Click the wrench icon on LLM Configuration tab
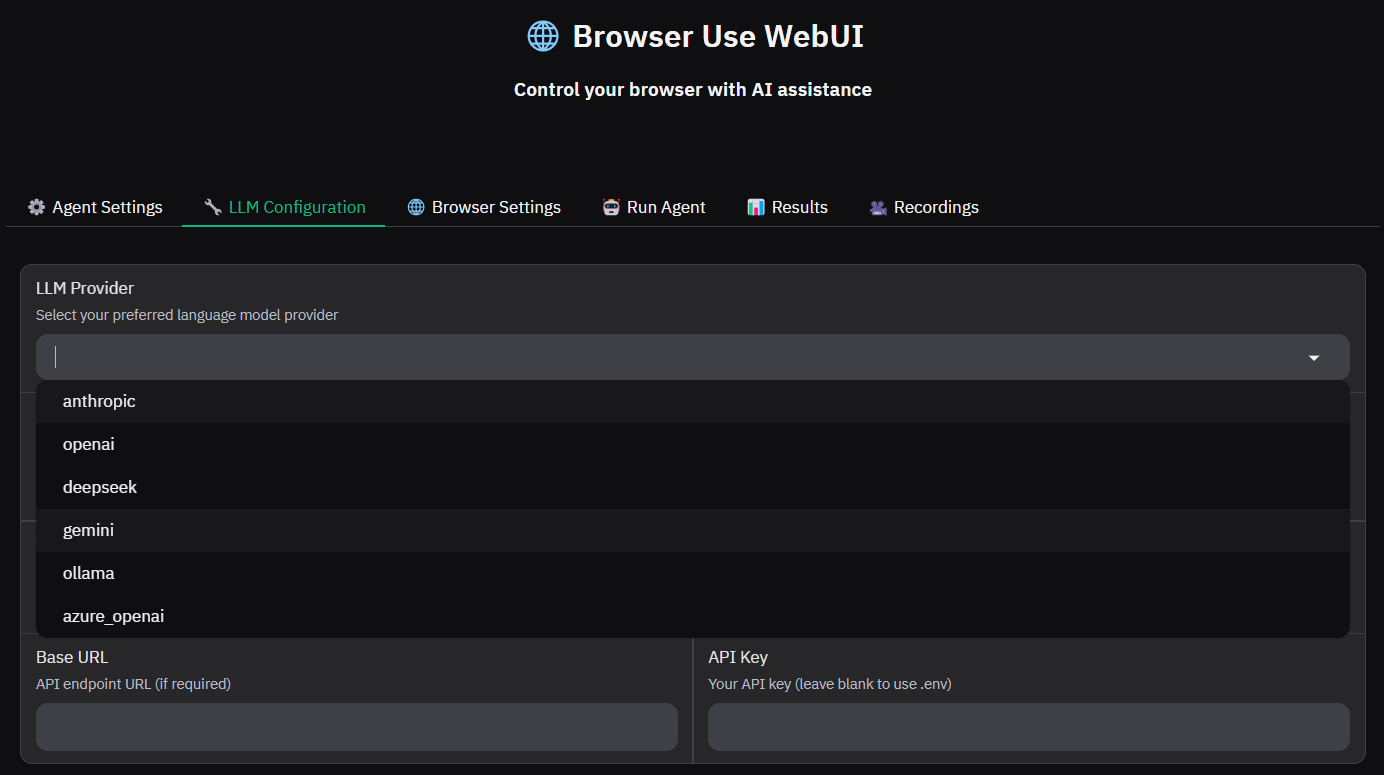This screenshot has height=775, width=1384. (x=212, y=207)
